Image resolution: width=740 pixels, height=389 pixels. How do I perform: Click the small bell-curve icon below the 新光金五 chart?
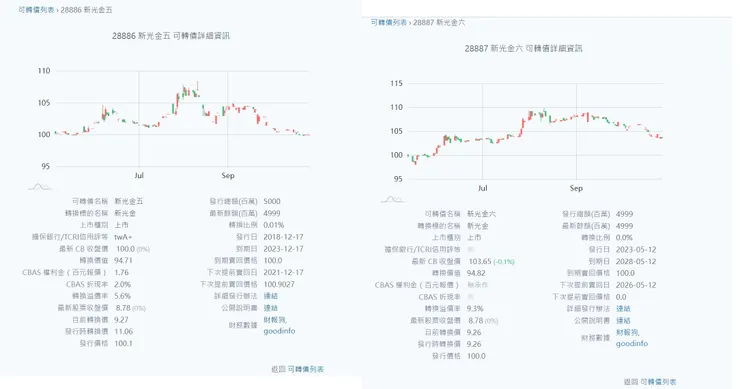(40, 187)
